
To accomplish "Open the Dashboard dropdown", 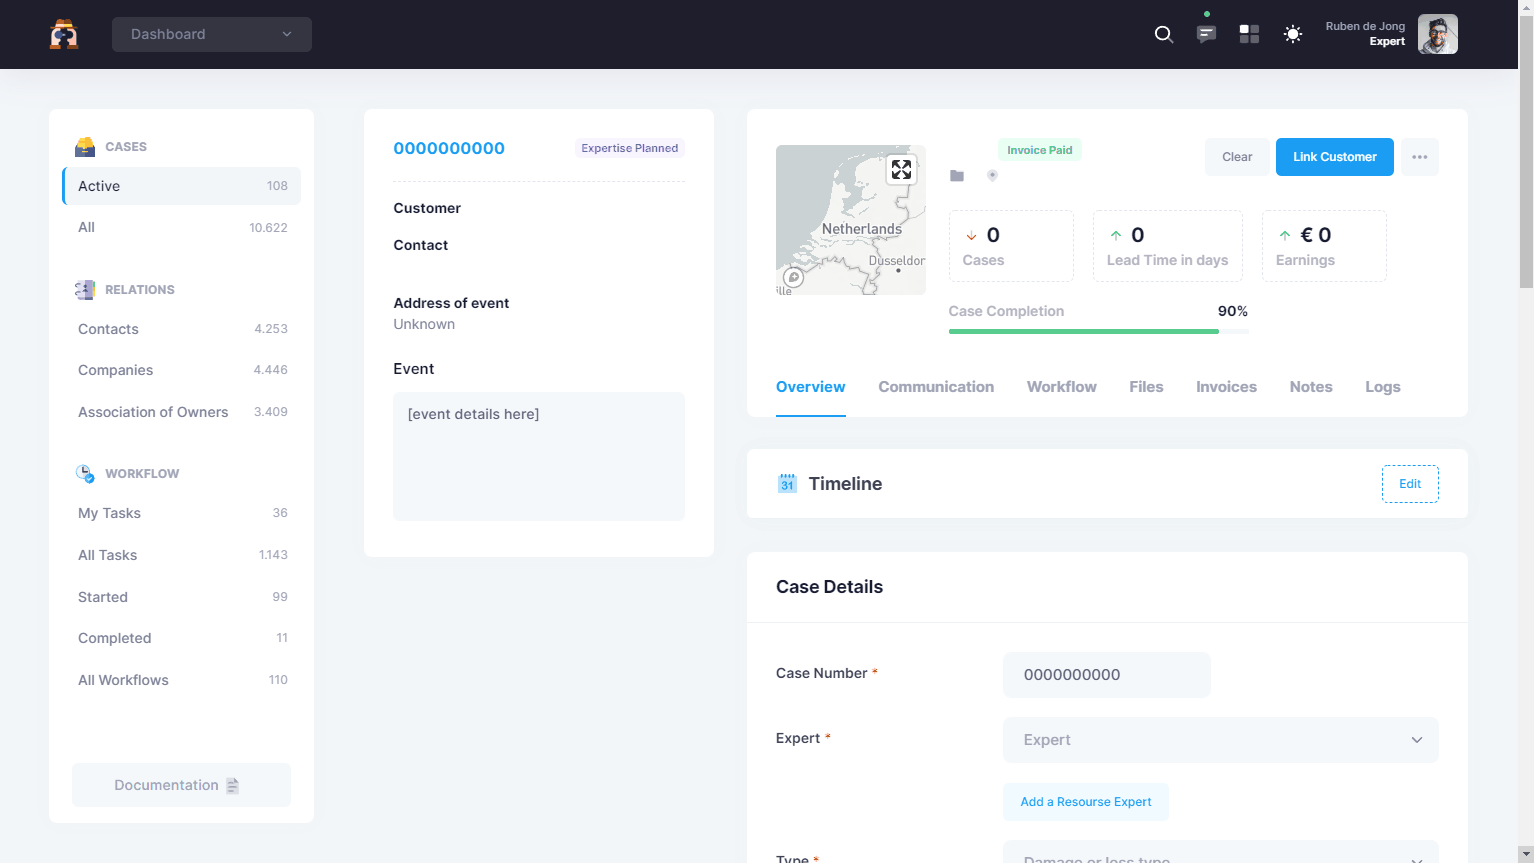I will click(x=212, y=34).
